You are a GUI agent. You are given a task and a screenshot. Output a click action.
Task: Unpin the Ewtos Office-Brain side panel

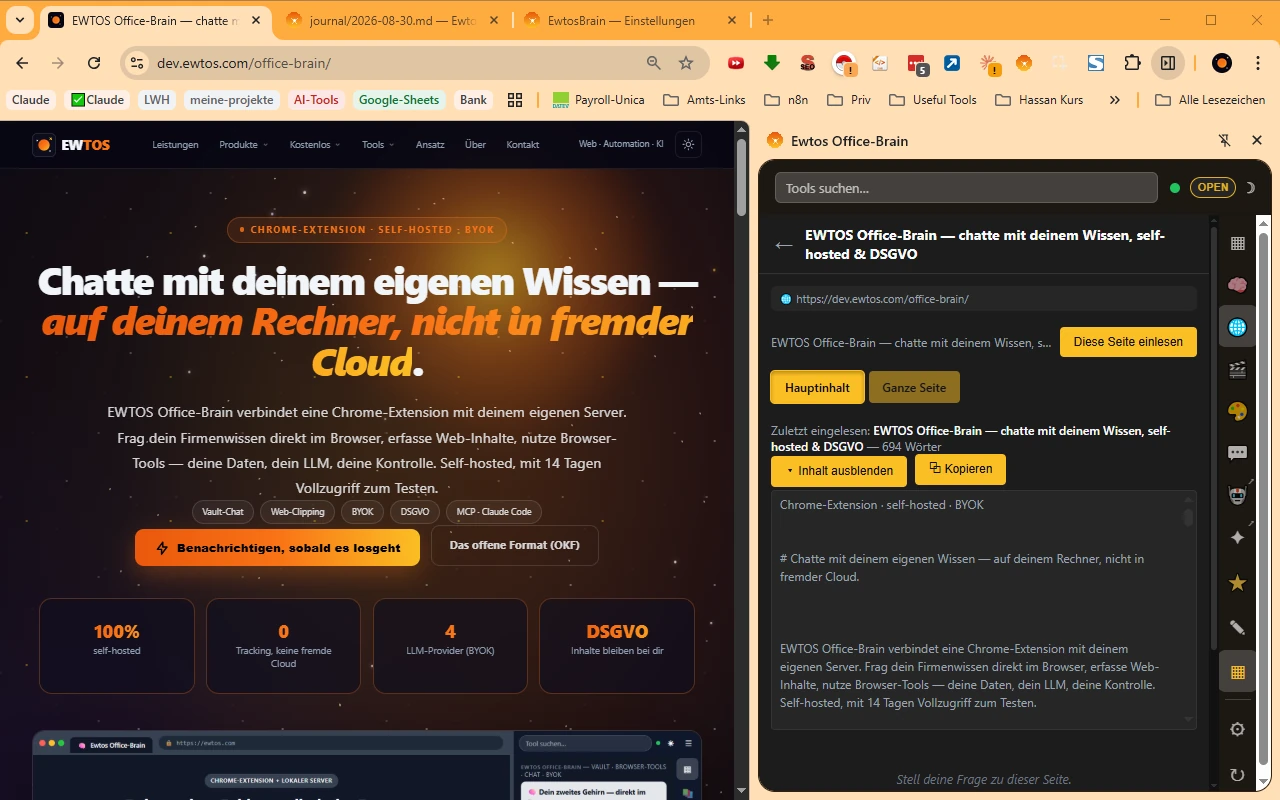click(1225, 141)
